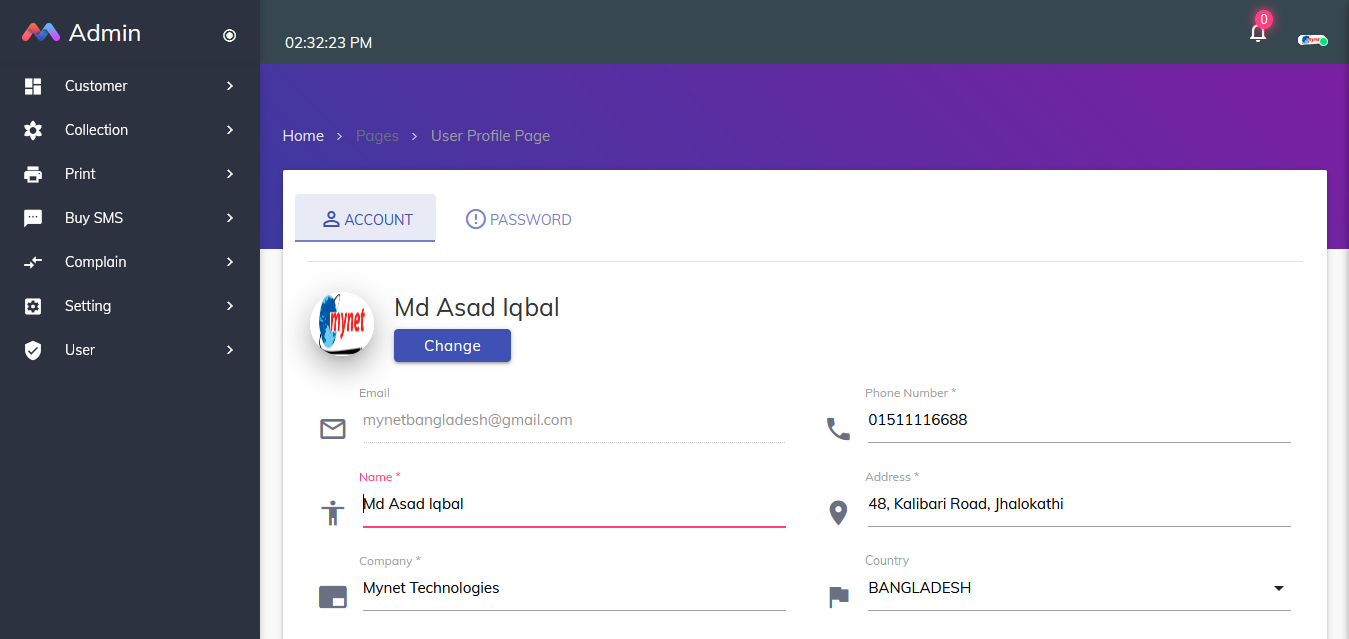The height and width of the screenshot is (639, 1349).
Task: Expand the Customer menu chevron
Action: pyautogui.click(x=230, y=86)
